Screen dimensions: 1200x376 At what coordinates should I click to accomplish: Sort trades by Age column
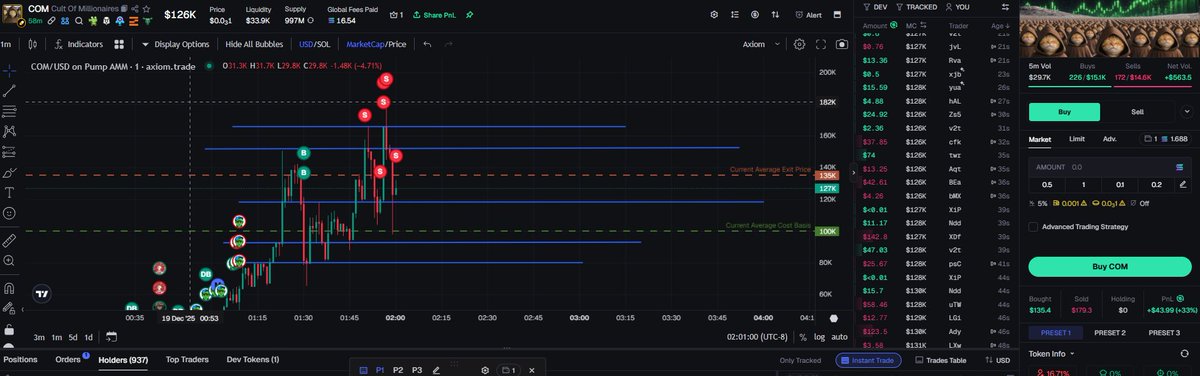click(x=1001, y=25)
